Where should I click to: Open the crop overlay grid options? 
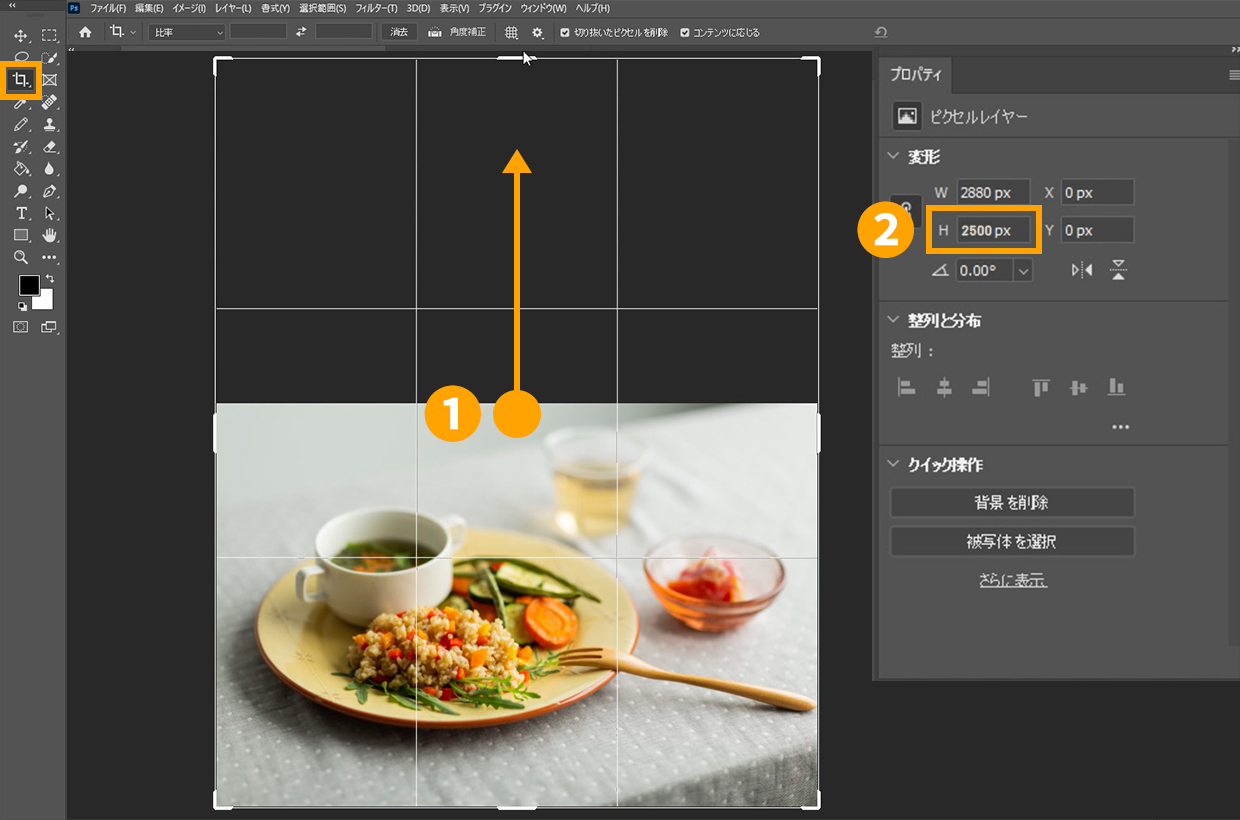point(511,32)
